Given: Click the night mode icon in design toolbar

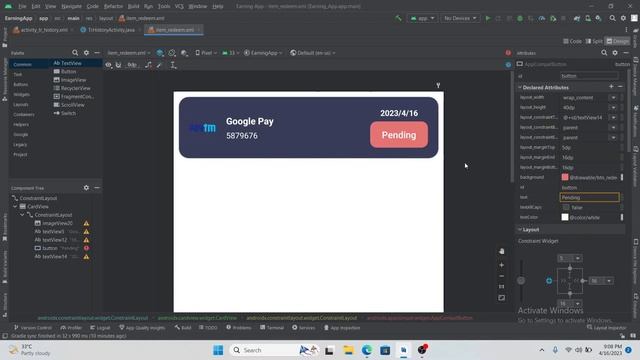Looking at the screenshot, I should tap(184, 53).
